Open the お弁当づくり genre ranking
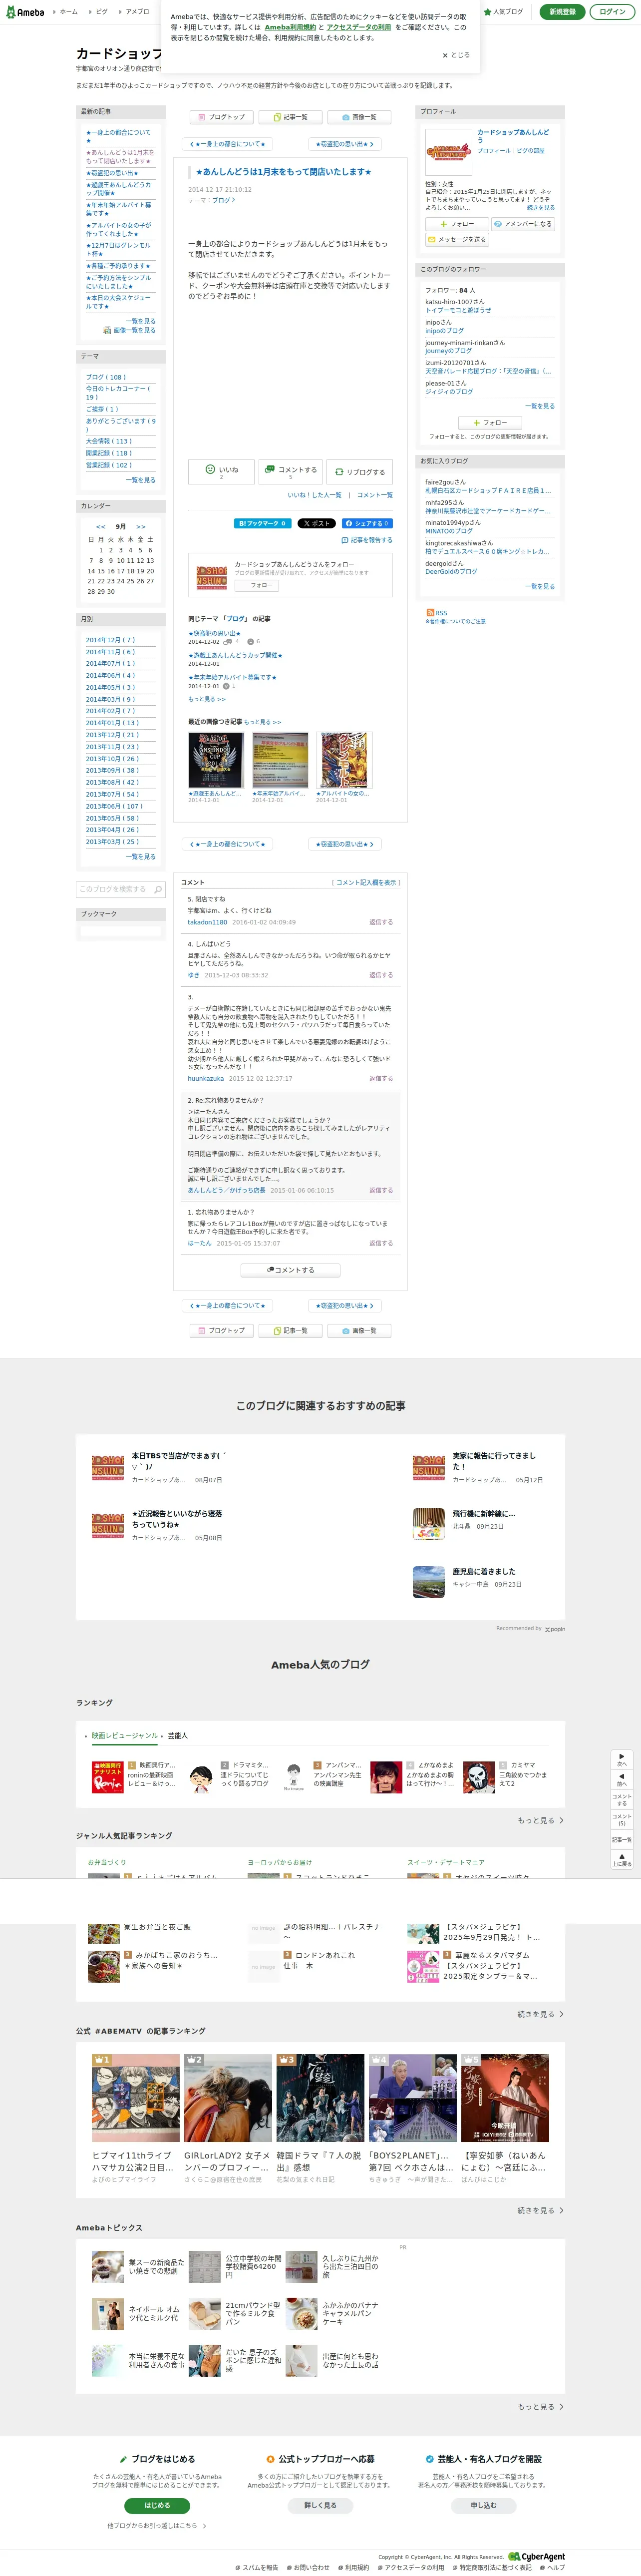 pyautogui.click(x=107, y=1862)
